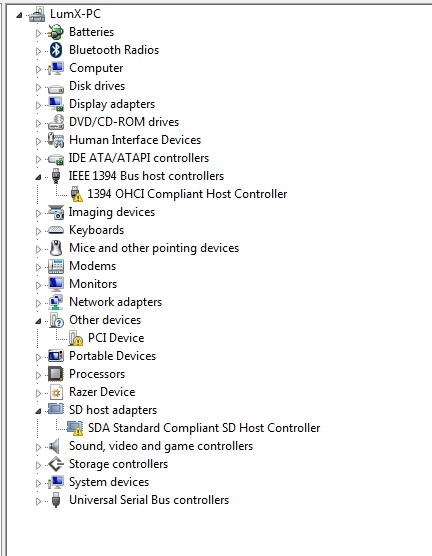Click the Processors chip icon
Screen dimensions: 432x556
point(56,374)
